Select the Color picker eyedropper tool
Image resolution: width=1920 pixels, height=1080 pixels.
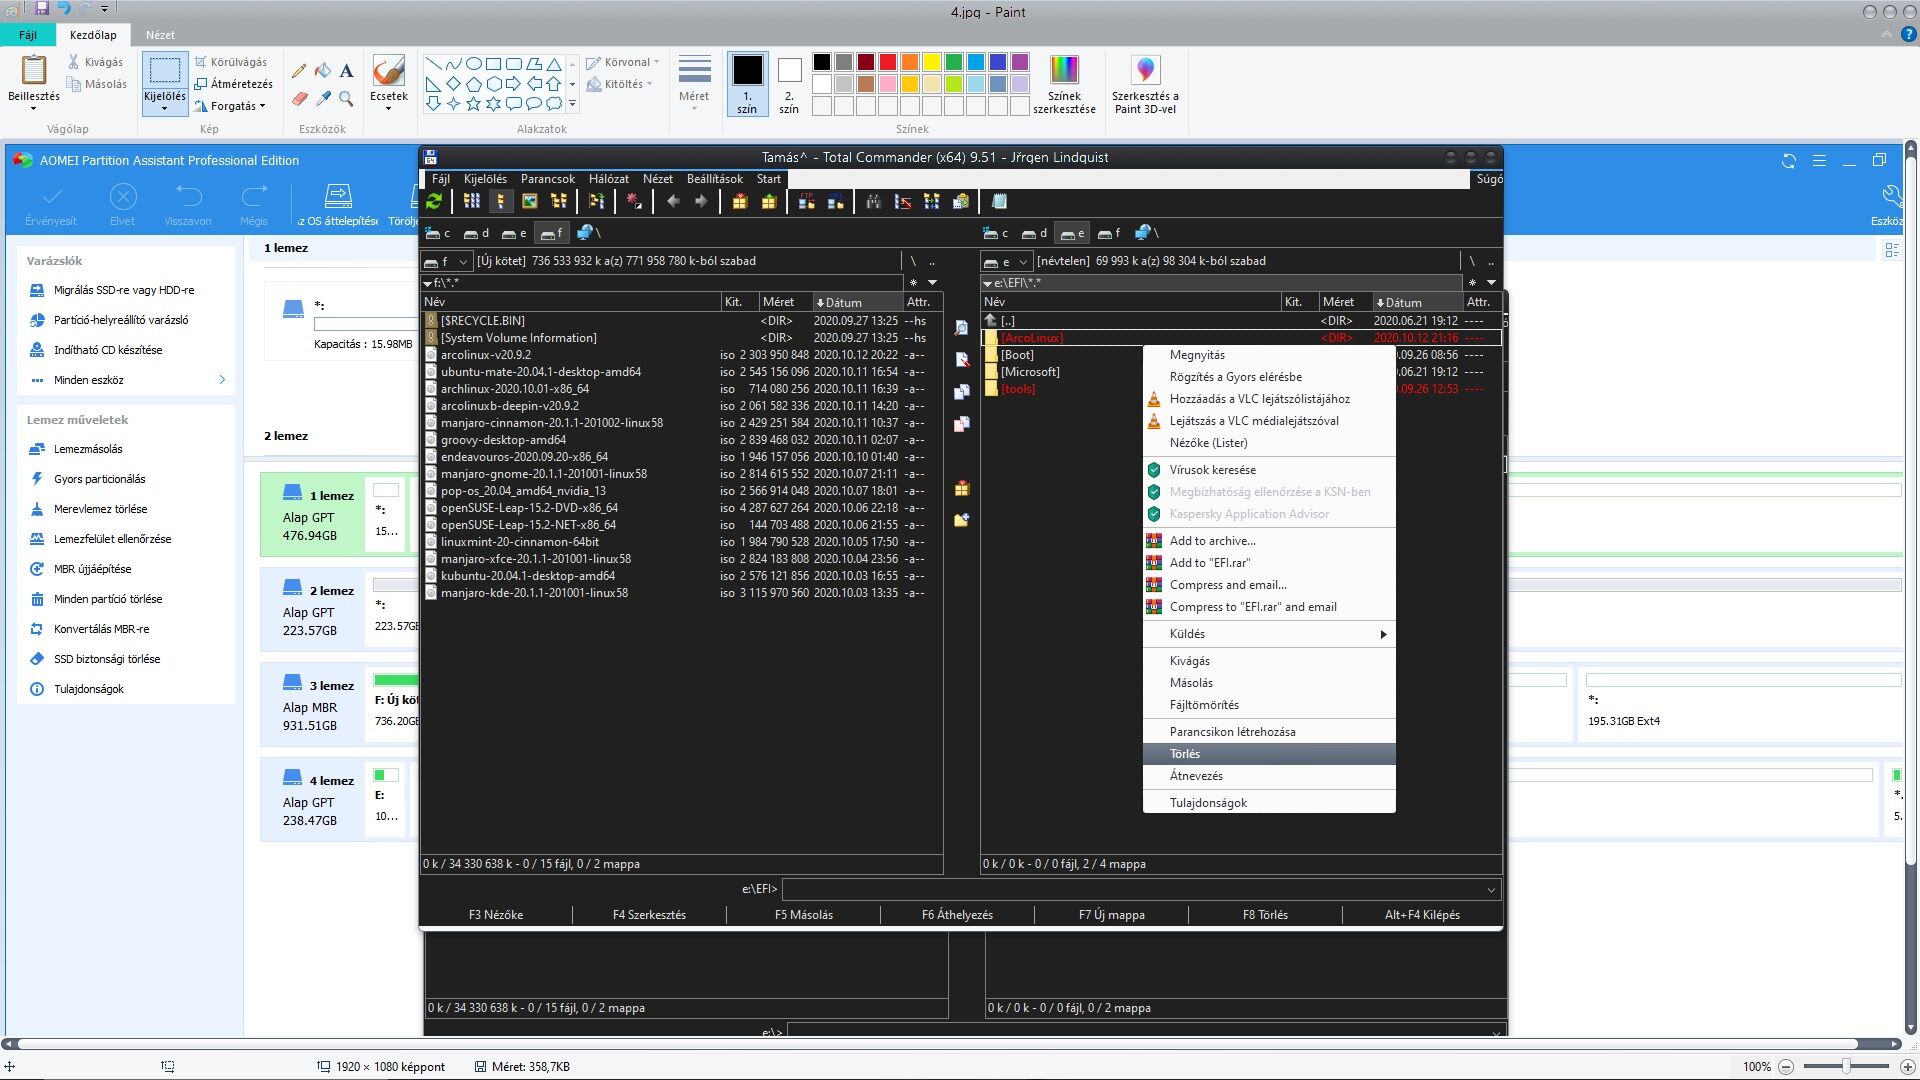pos(322,98)
